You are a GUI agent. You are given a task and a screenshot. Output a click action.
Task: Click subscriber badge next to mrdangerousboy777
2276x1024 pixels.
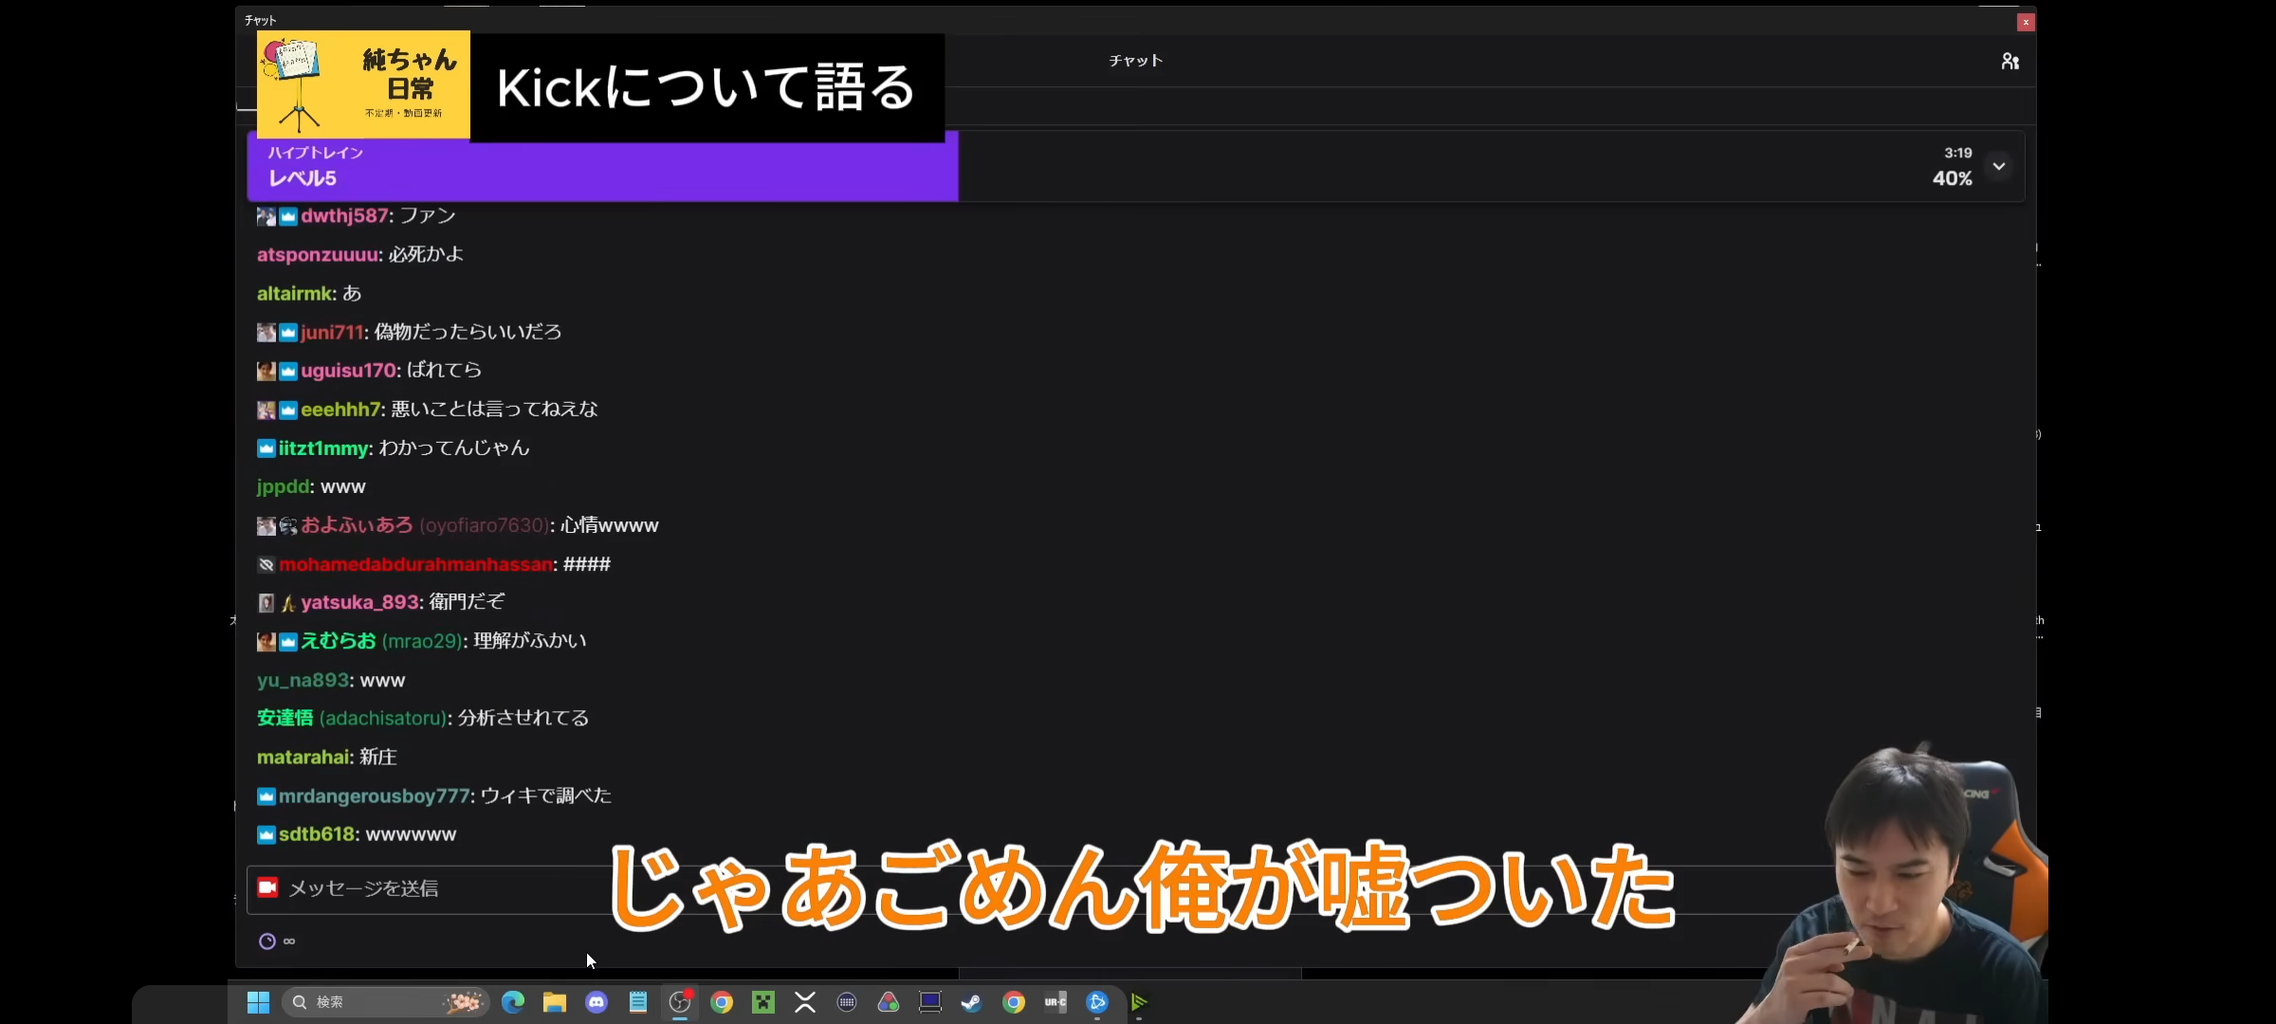point(266,797)
